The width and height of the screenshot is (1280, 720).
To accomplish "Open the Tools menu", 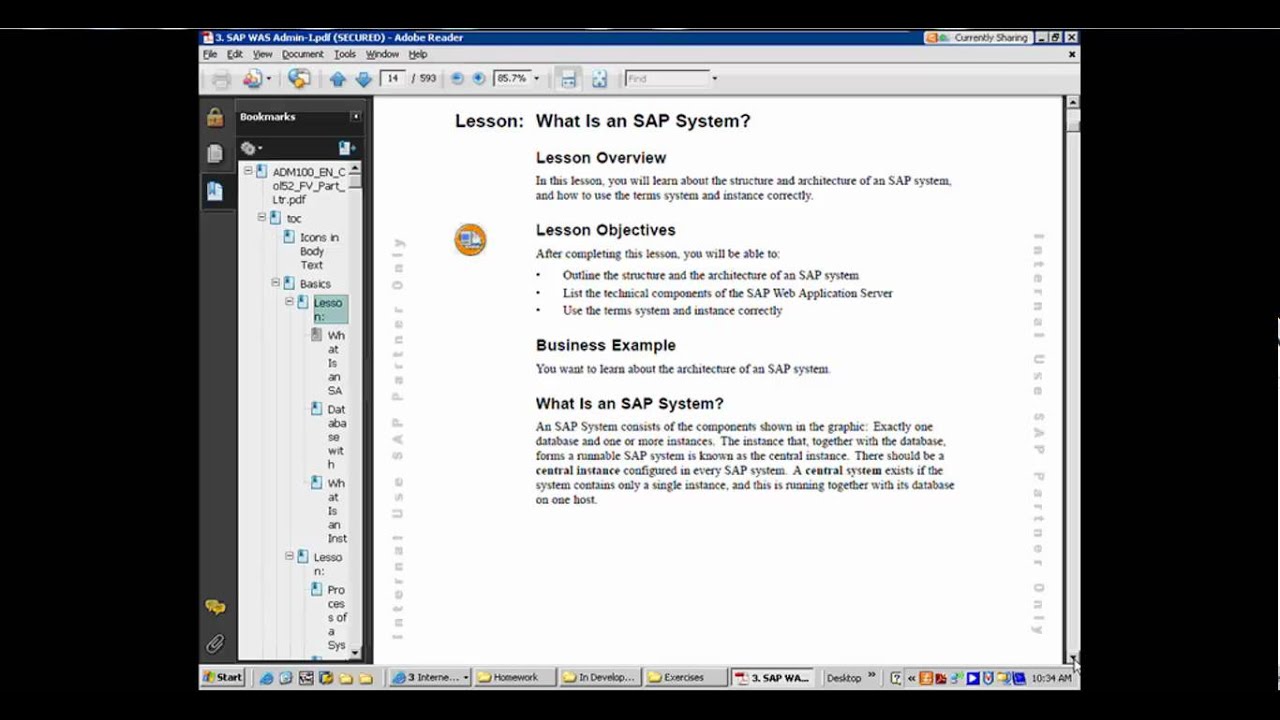I will pos(345,54).
